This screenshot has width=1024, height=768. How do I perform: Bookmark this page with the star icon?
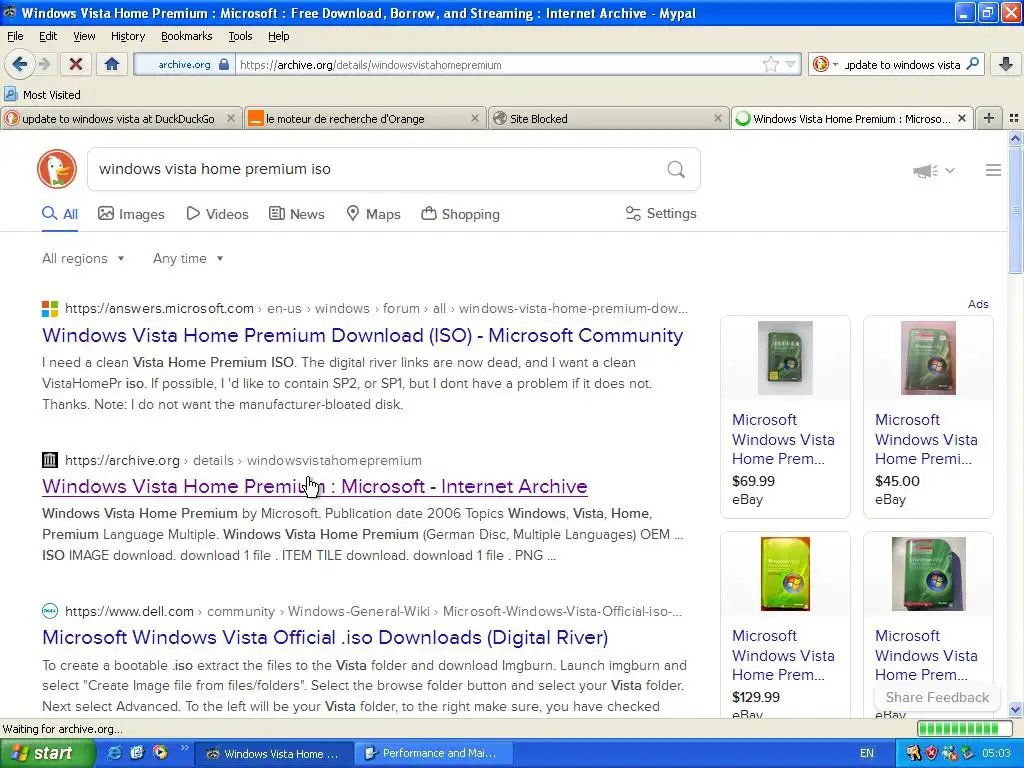coord(771,64)
